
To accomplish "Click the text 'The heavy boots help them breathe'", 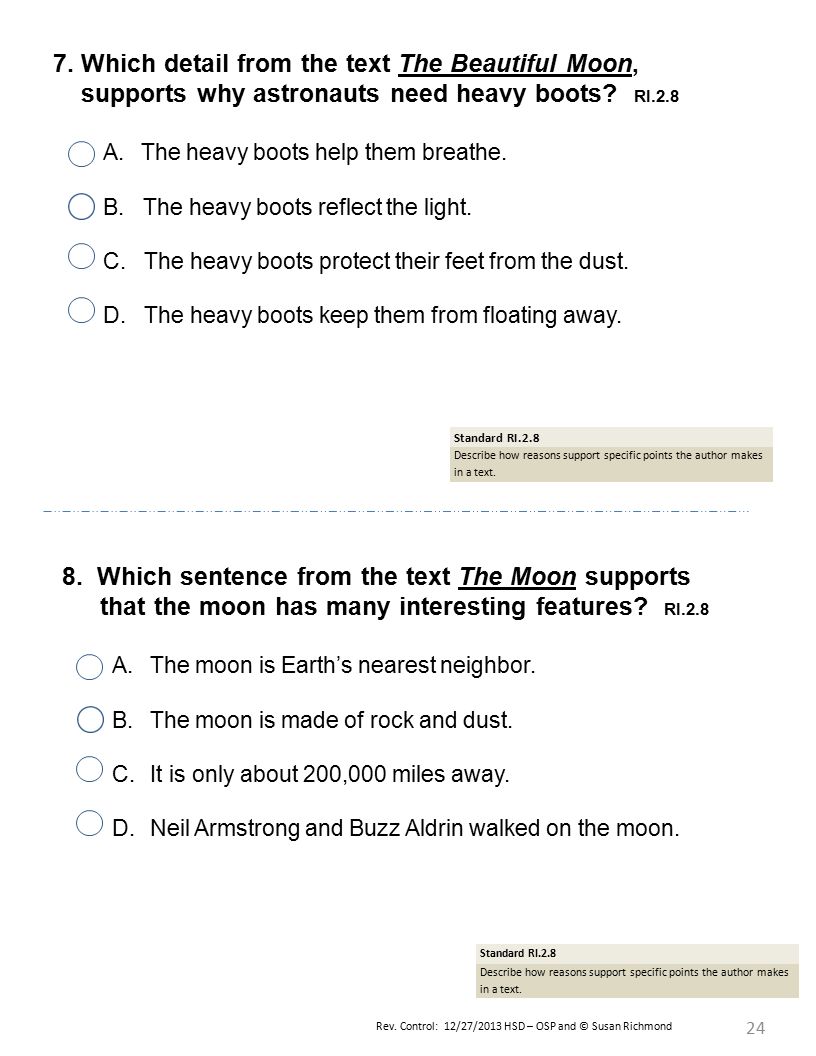I will [323, 153].
